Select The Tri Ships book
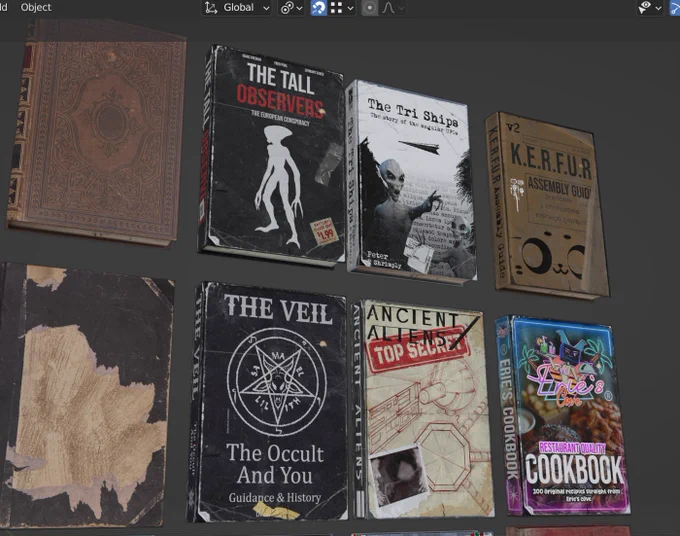Viewport: 680px width, 536px height. (411, 181)
